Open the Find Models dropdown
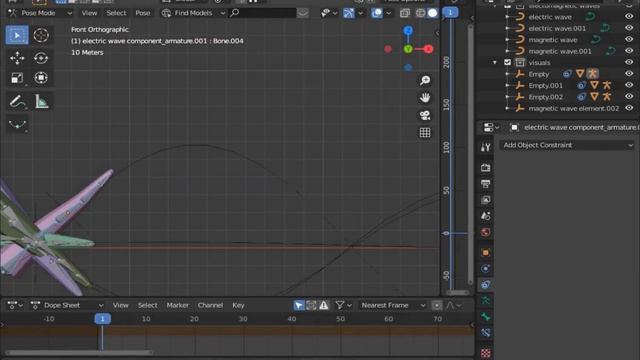The width and height of the screenshot is (640, 360). pyautogui.click(x=193, y=13)
